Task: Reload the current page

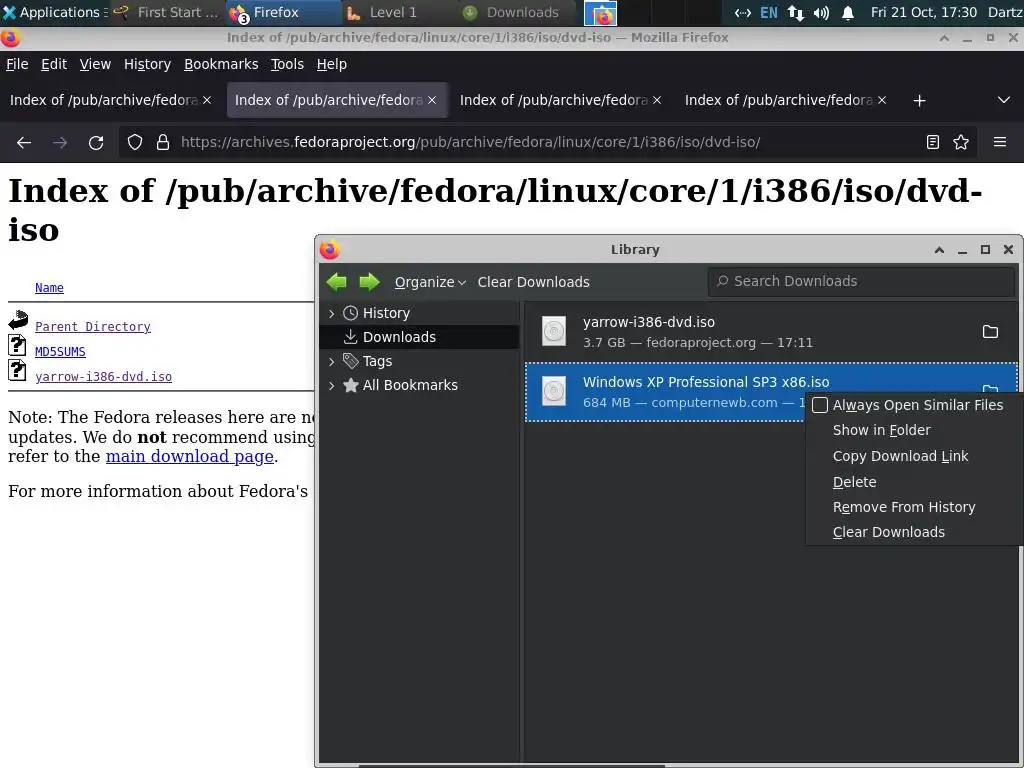Action: pyautogui.click(x=96, y=142)
